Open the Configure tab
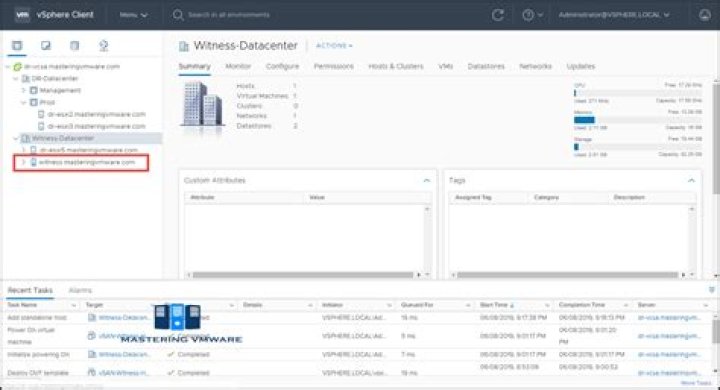The height and width of the screenshot is (390, 720). 282,66
